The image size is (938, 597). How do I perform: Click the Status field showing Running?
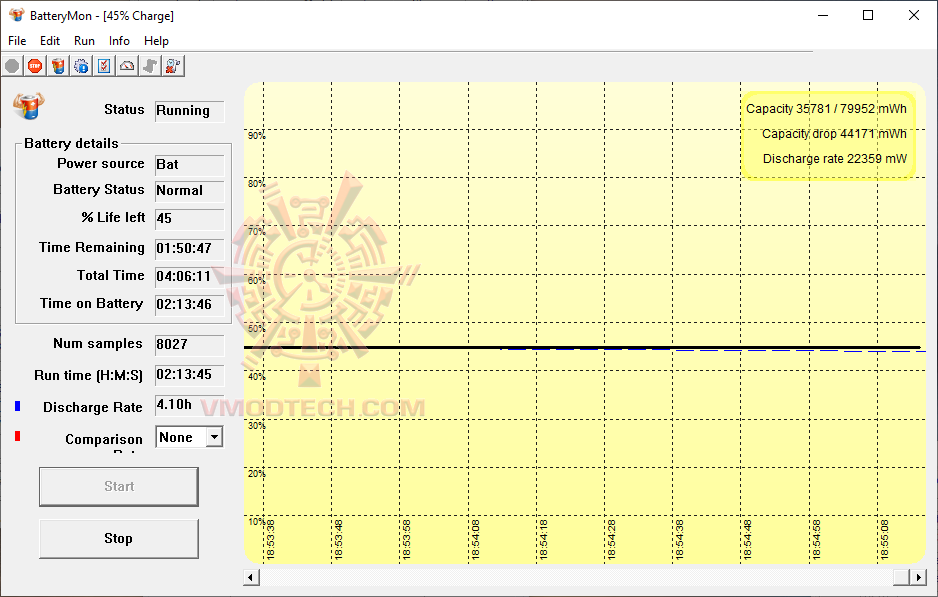click(x=190, y=111)
